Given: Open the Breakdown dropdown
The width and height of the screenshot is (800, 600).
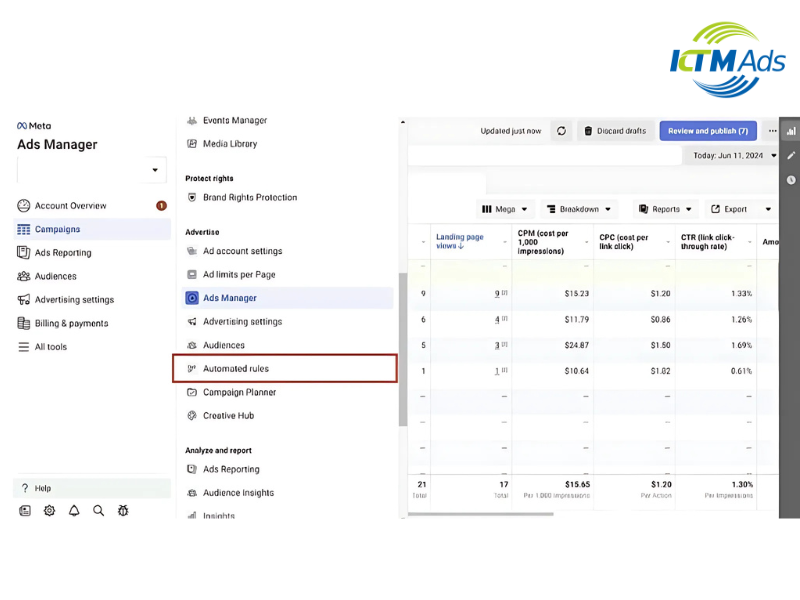Looking at the screenshot, I should point(579,209).
